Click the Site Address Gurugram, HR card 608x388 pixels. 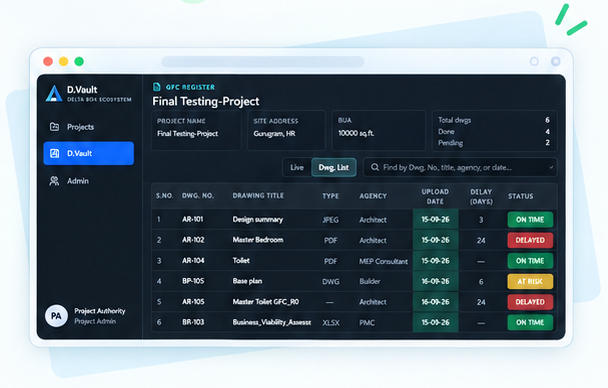286,130
